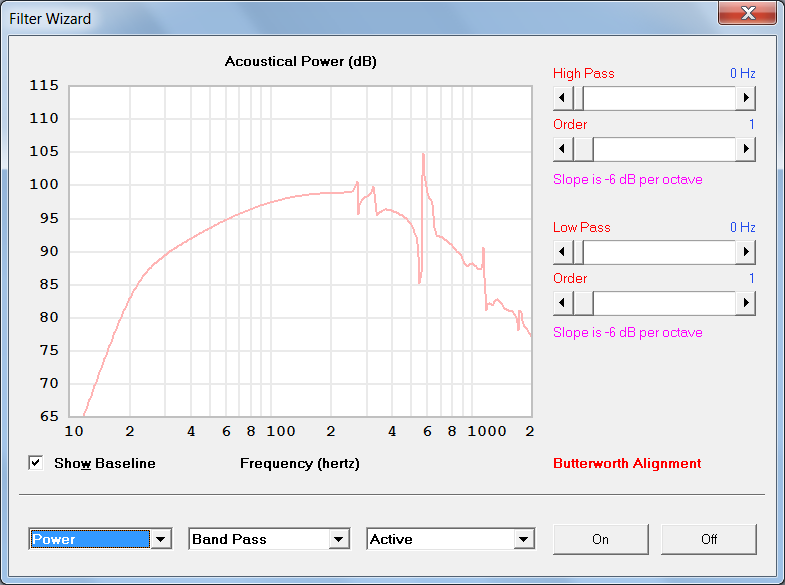Click Low Pass Order left arrow

(x=563, y=303)
